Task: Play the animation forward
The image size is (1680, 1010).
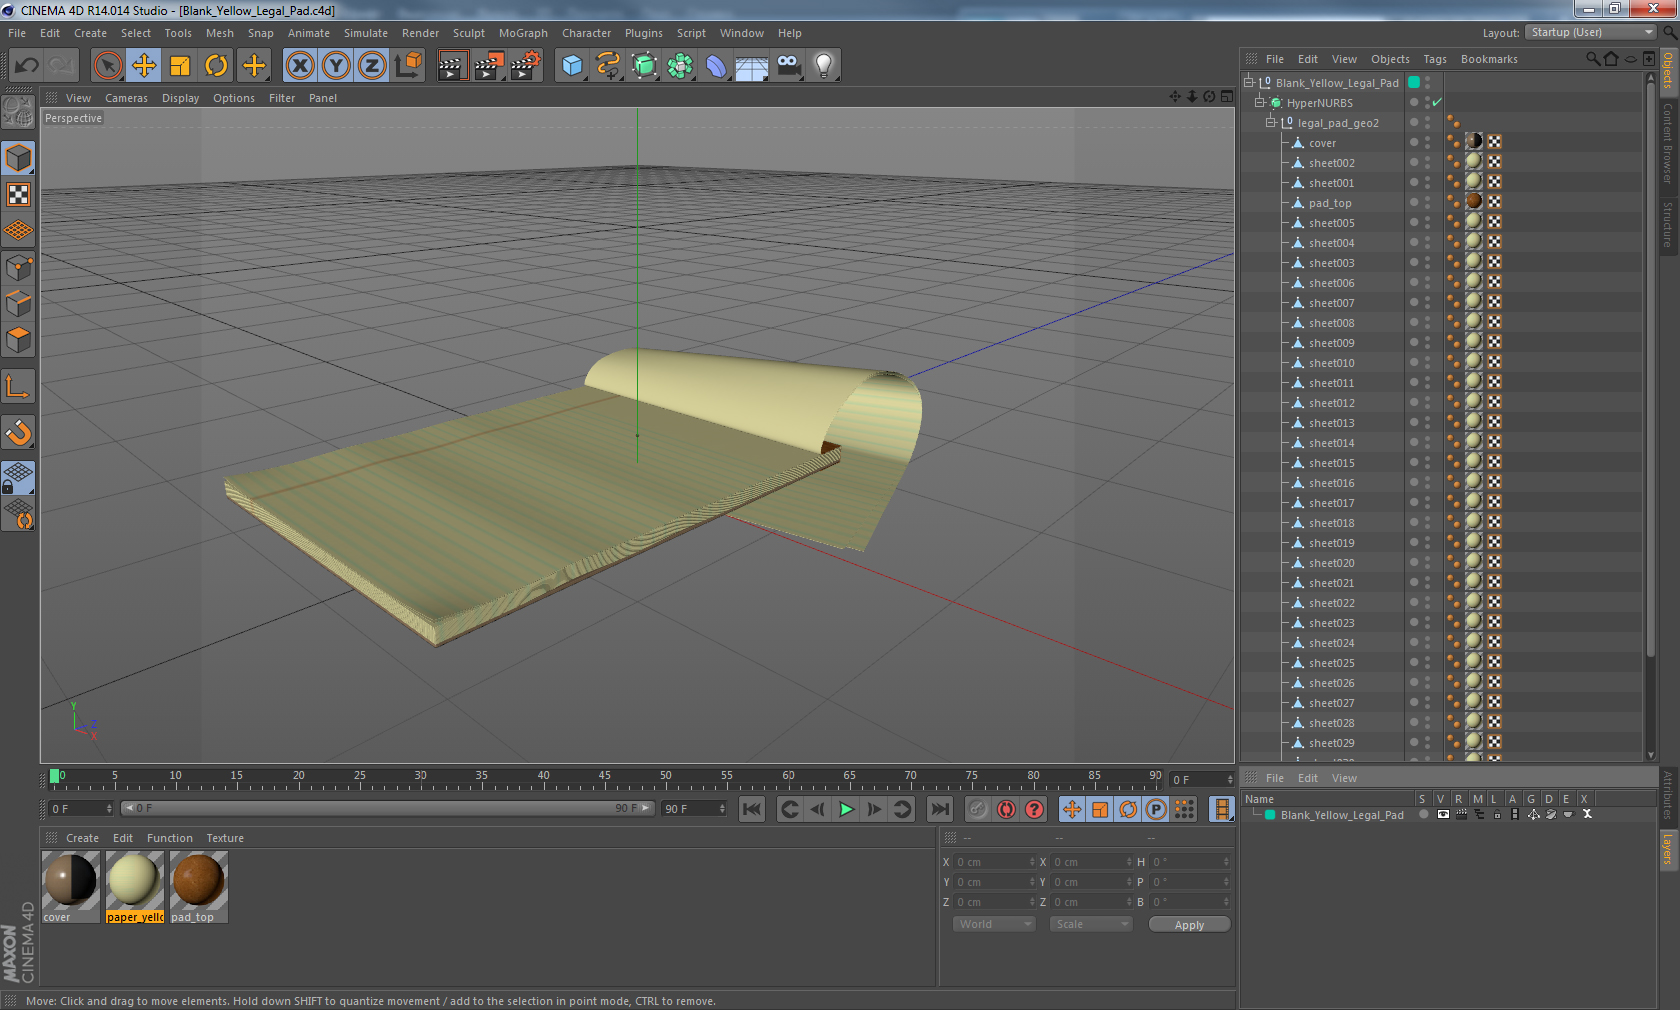Action: tap(846, 809)
